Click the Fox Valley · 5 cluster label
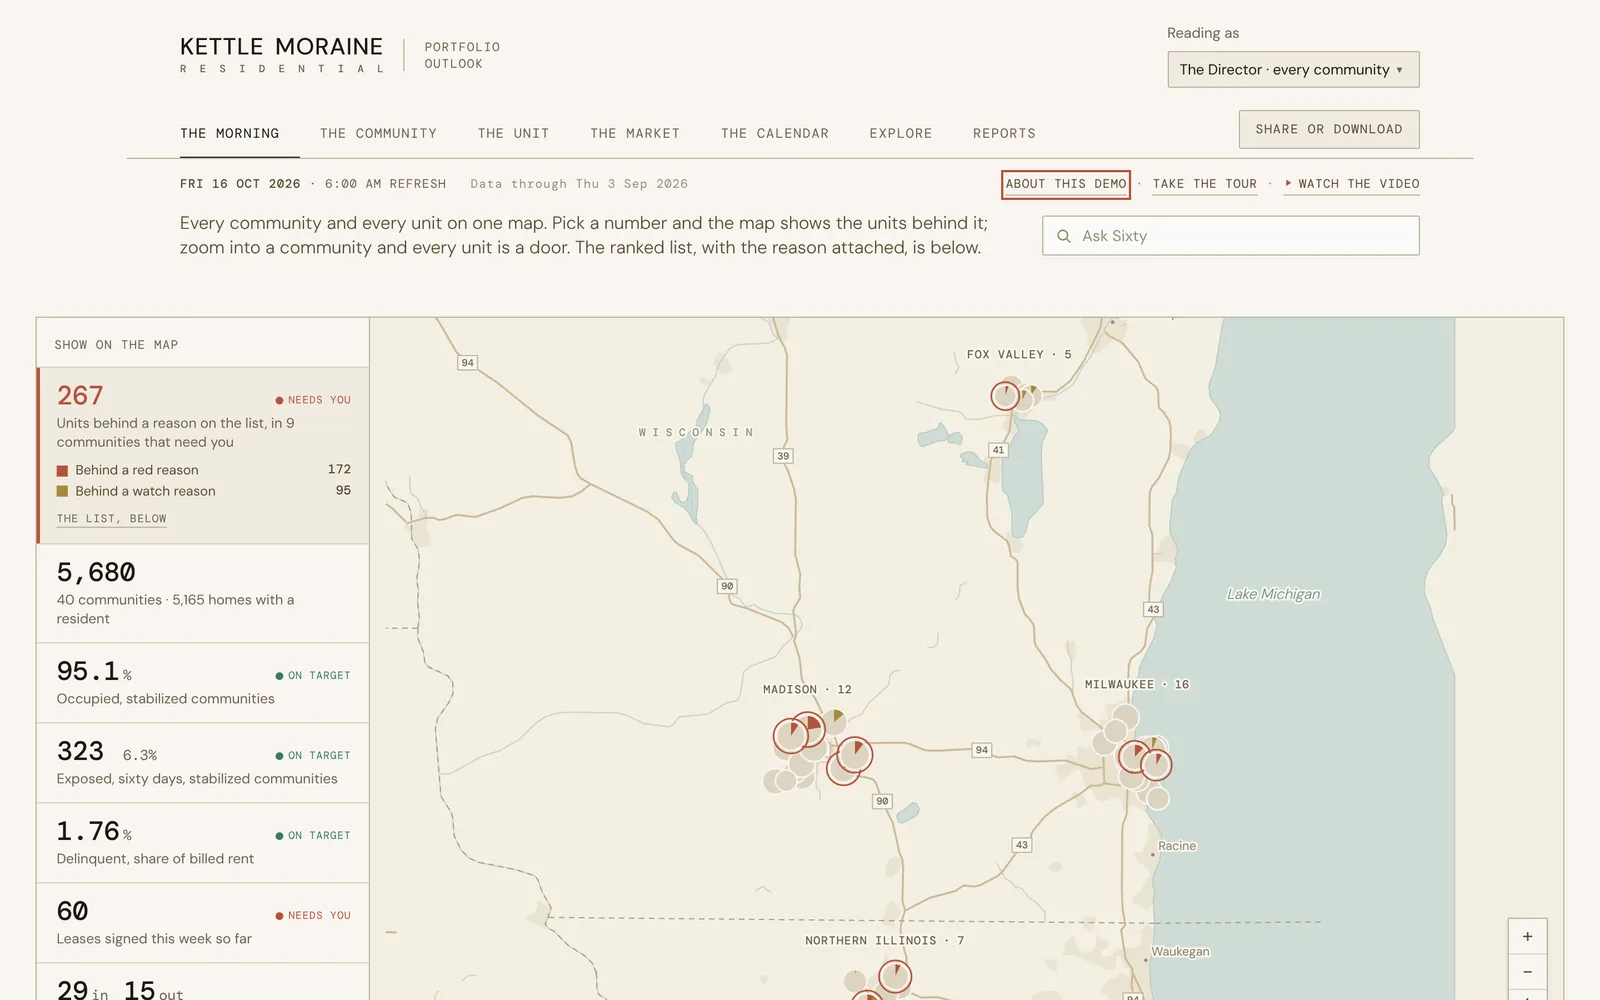 [1019, 355]
